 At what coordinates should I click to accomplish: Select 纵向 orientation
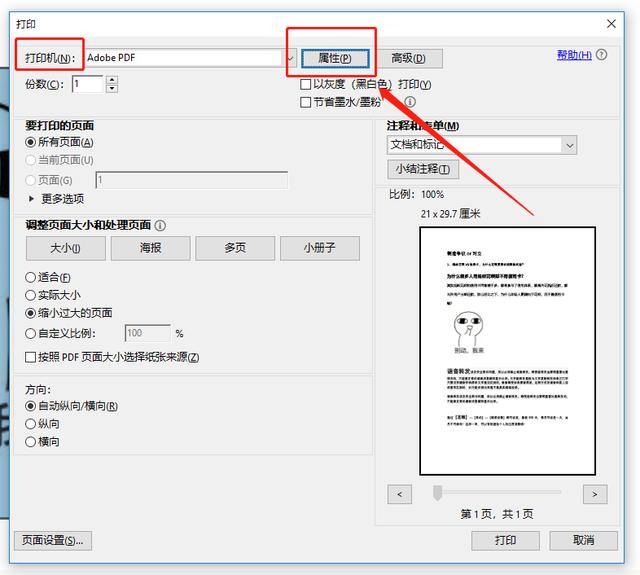point(30,424)
